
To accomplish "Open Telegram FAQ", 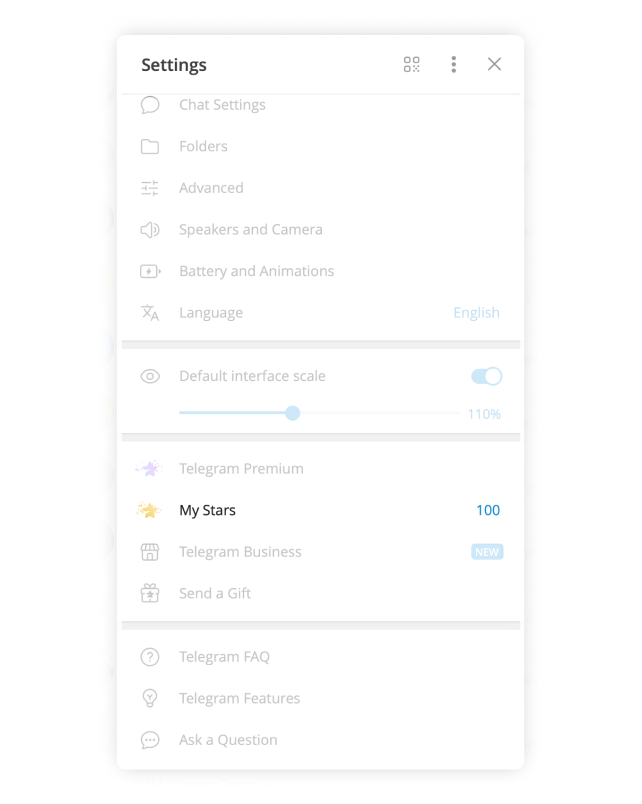I will coord(320,657).
